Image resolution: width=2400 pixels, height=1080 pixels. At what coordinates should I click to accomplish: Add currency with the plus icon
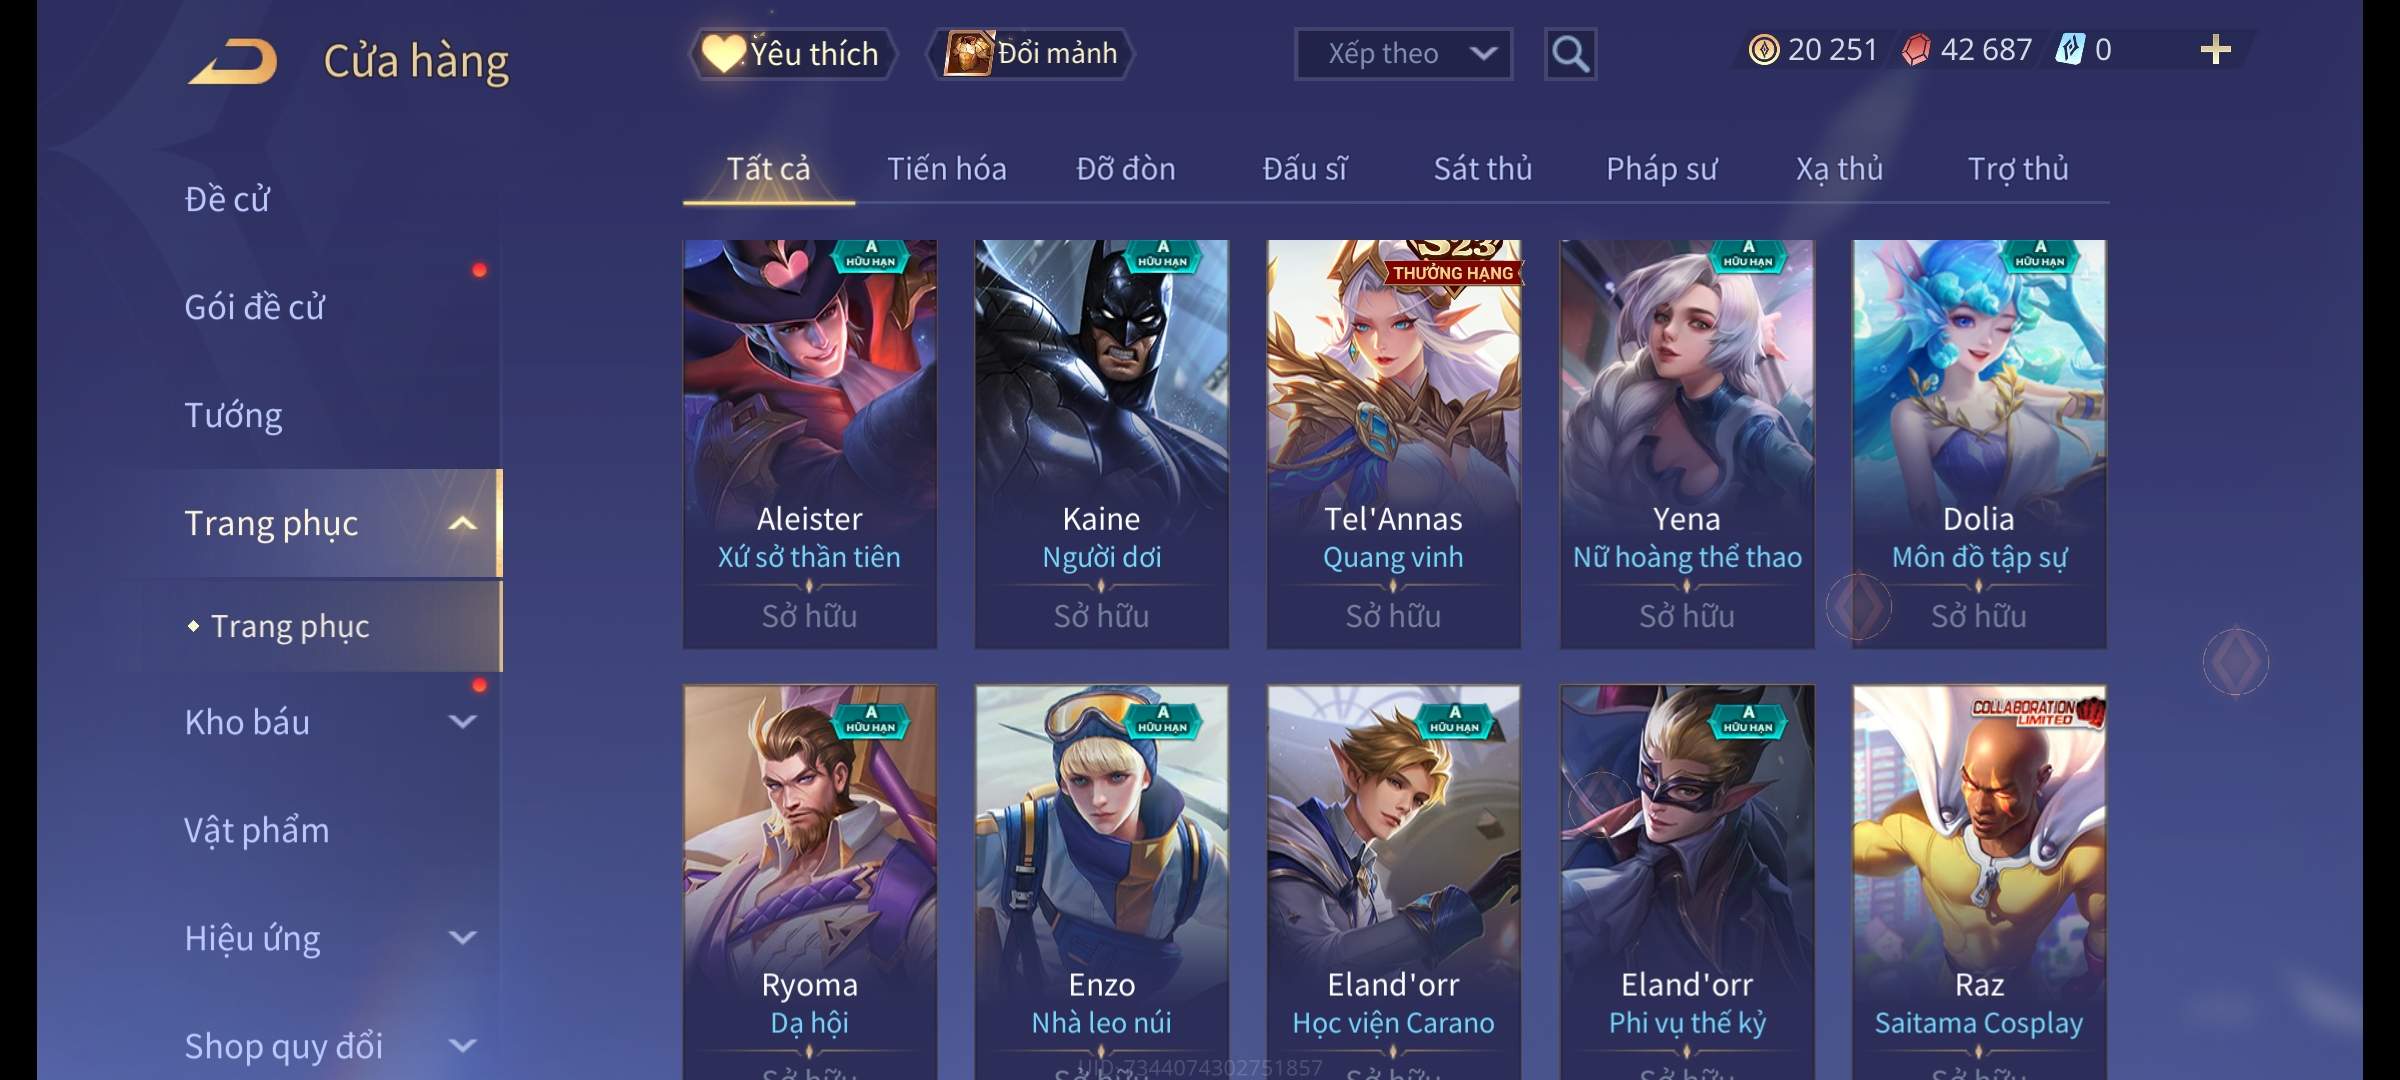[2216, 50]
